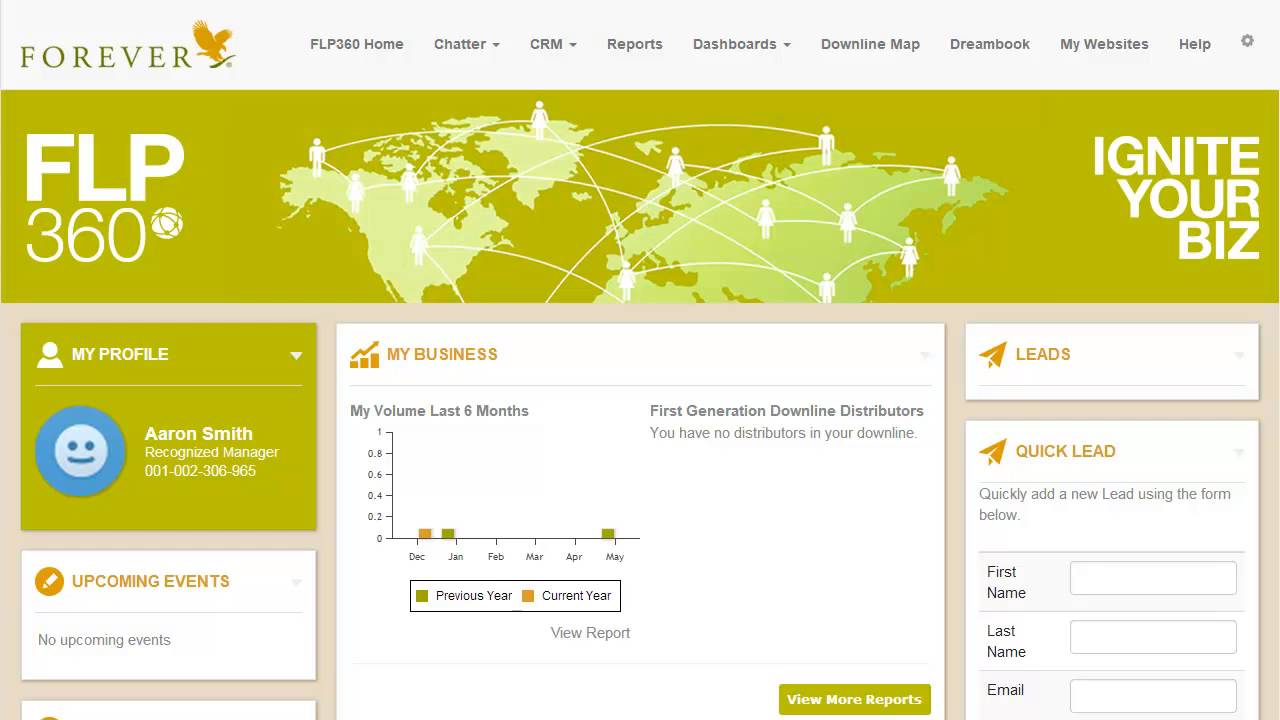Click Aaron Smith's avatar picture
This screenshot has height=720, width=1280.
point(81,451)
